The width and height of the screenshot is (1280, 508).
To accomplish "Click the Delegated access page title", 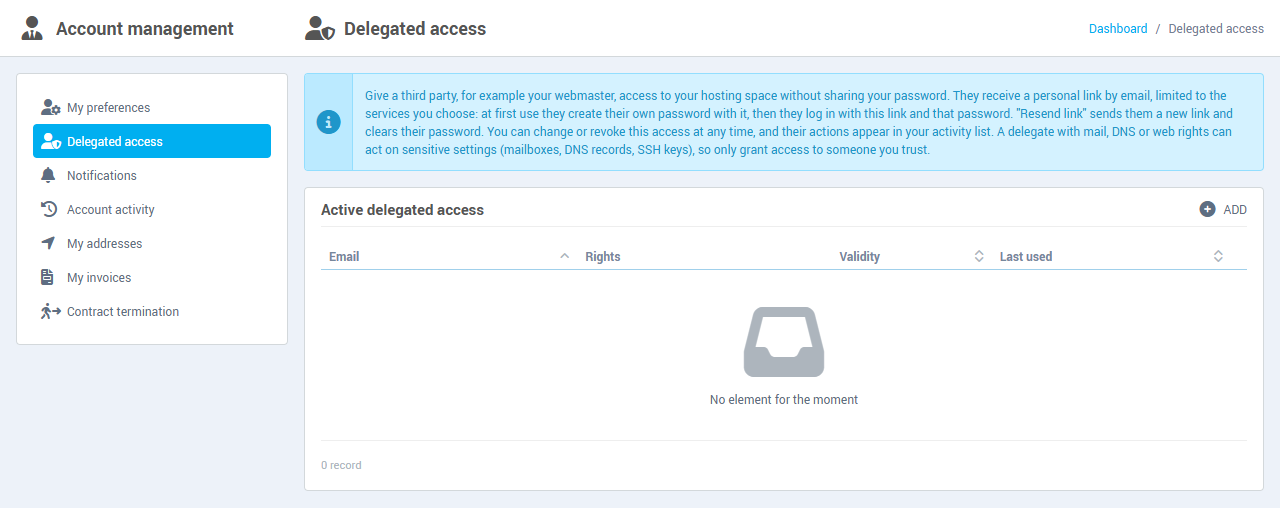I will click(x=415, y=29).
